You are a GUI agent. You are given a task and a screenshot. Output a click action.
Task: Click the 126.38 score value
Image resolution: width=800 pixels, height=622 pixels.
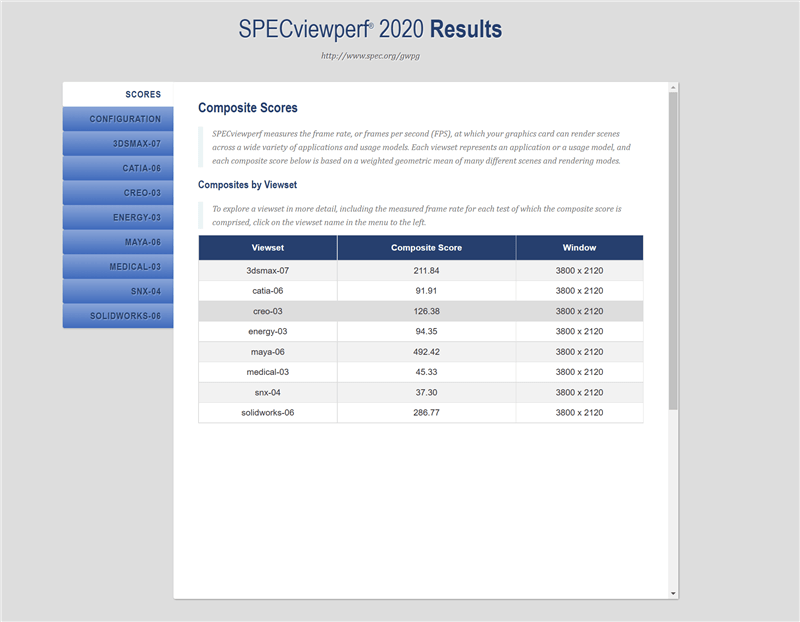point(427,311)
